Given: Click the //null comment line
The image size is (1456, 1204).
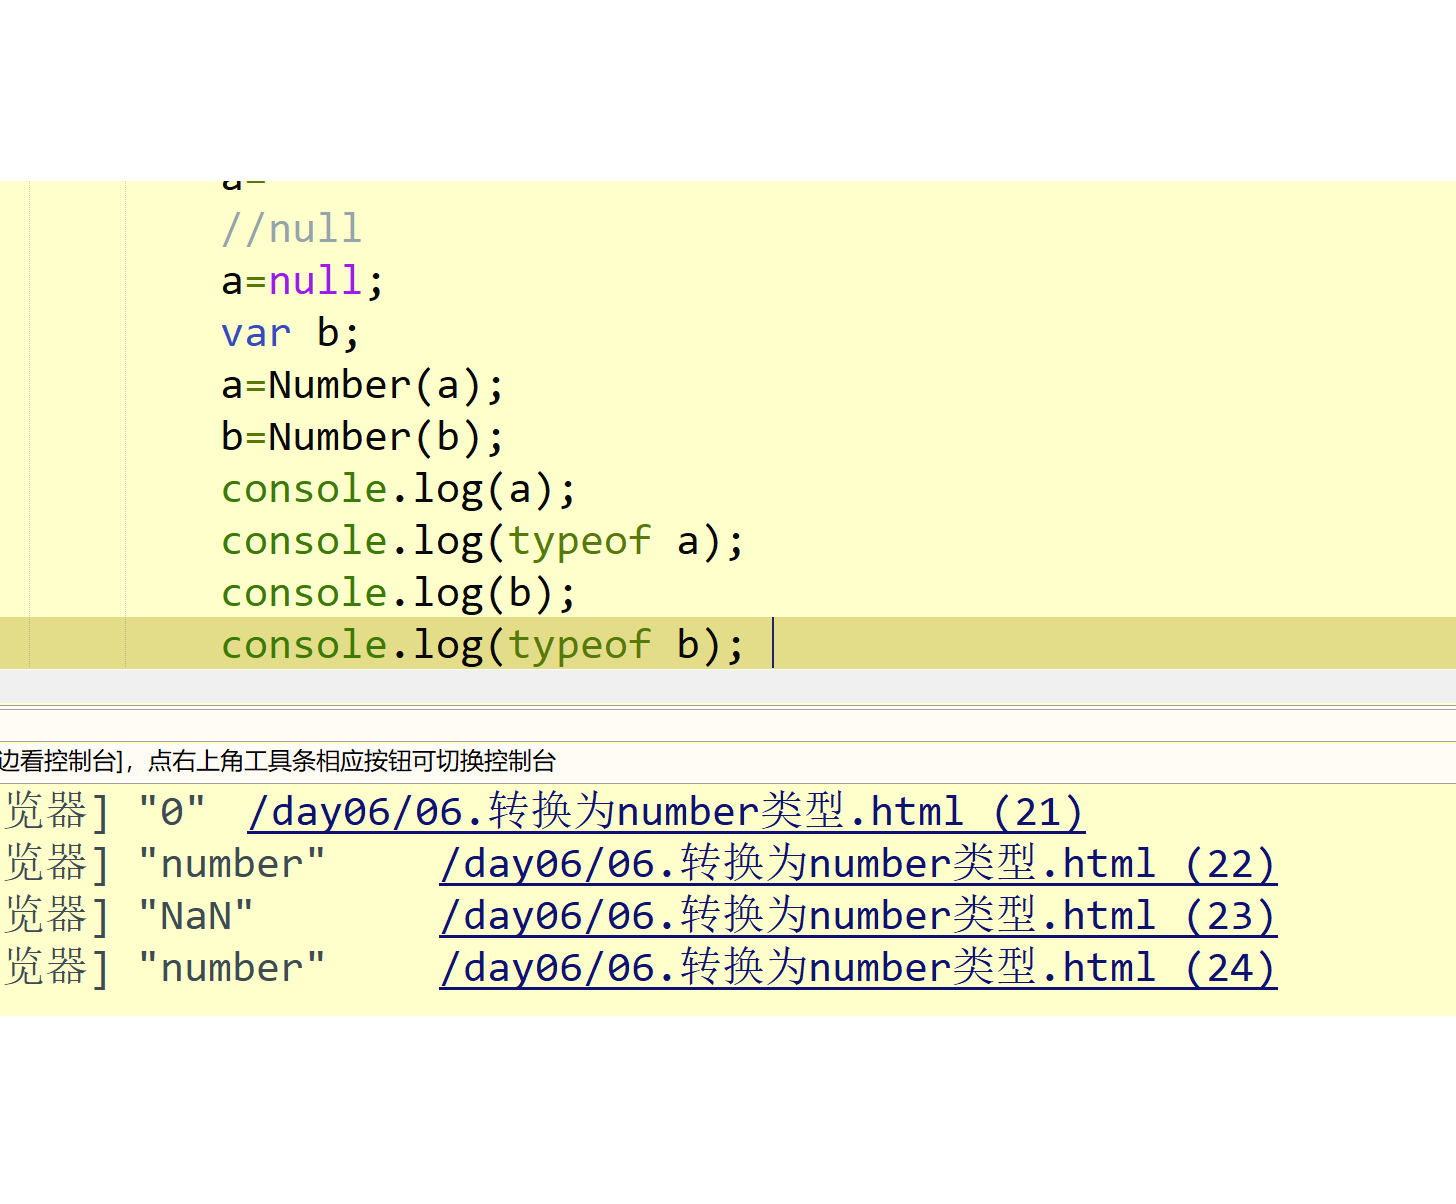Looking at the screenshot, I should tap(291, 229).
